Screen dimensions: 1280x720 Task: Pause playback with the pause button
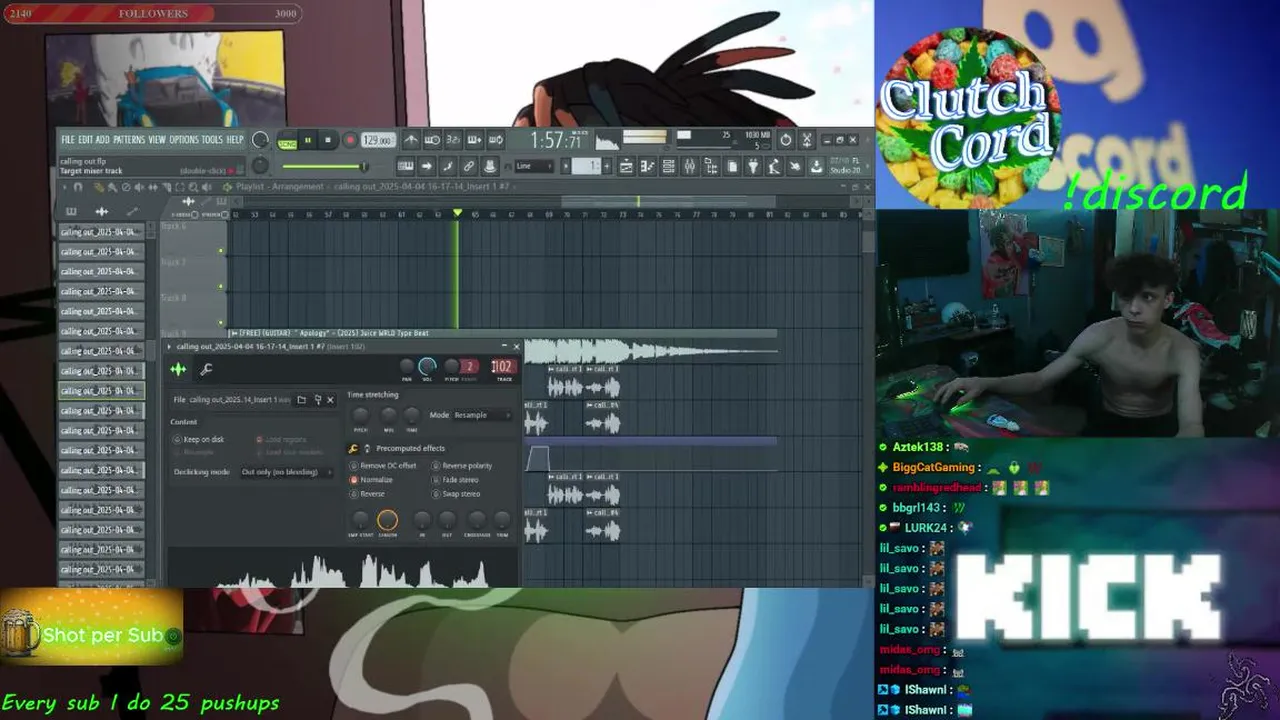tap(308, 140)
